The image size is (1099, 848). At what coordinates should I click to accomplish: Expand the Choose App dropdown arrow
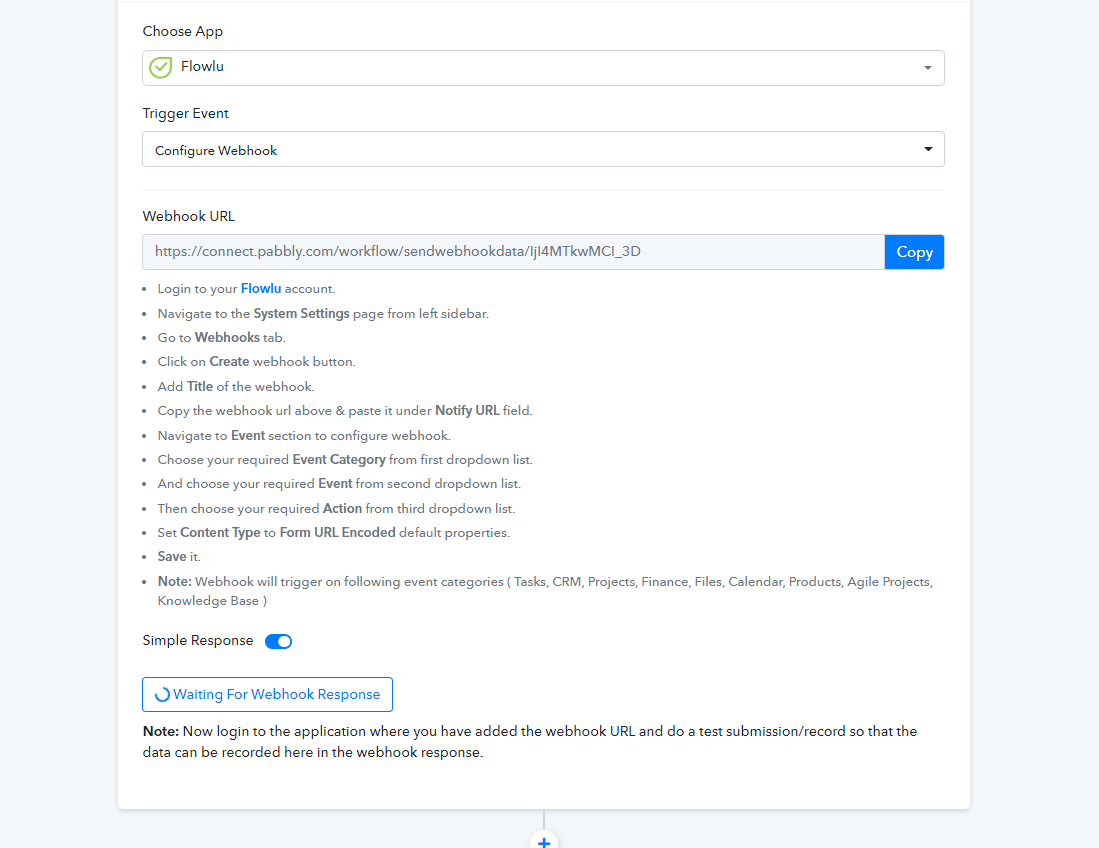927,68
